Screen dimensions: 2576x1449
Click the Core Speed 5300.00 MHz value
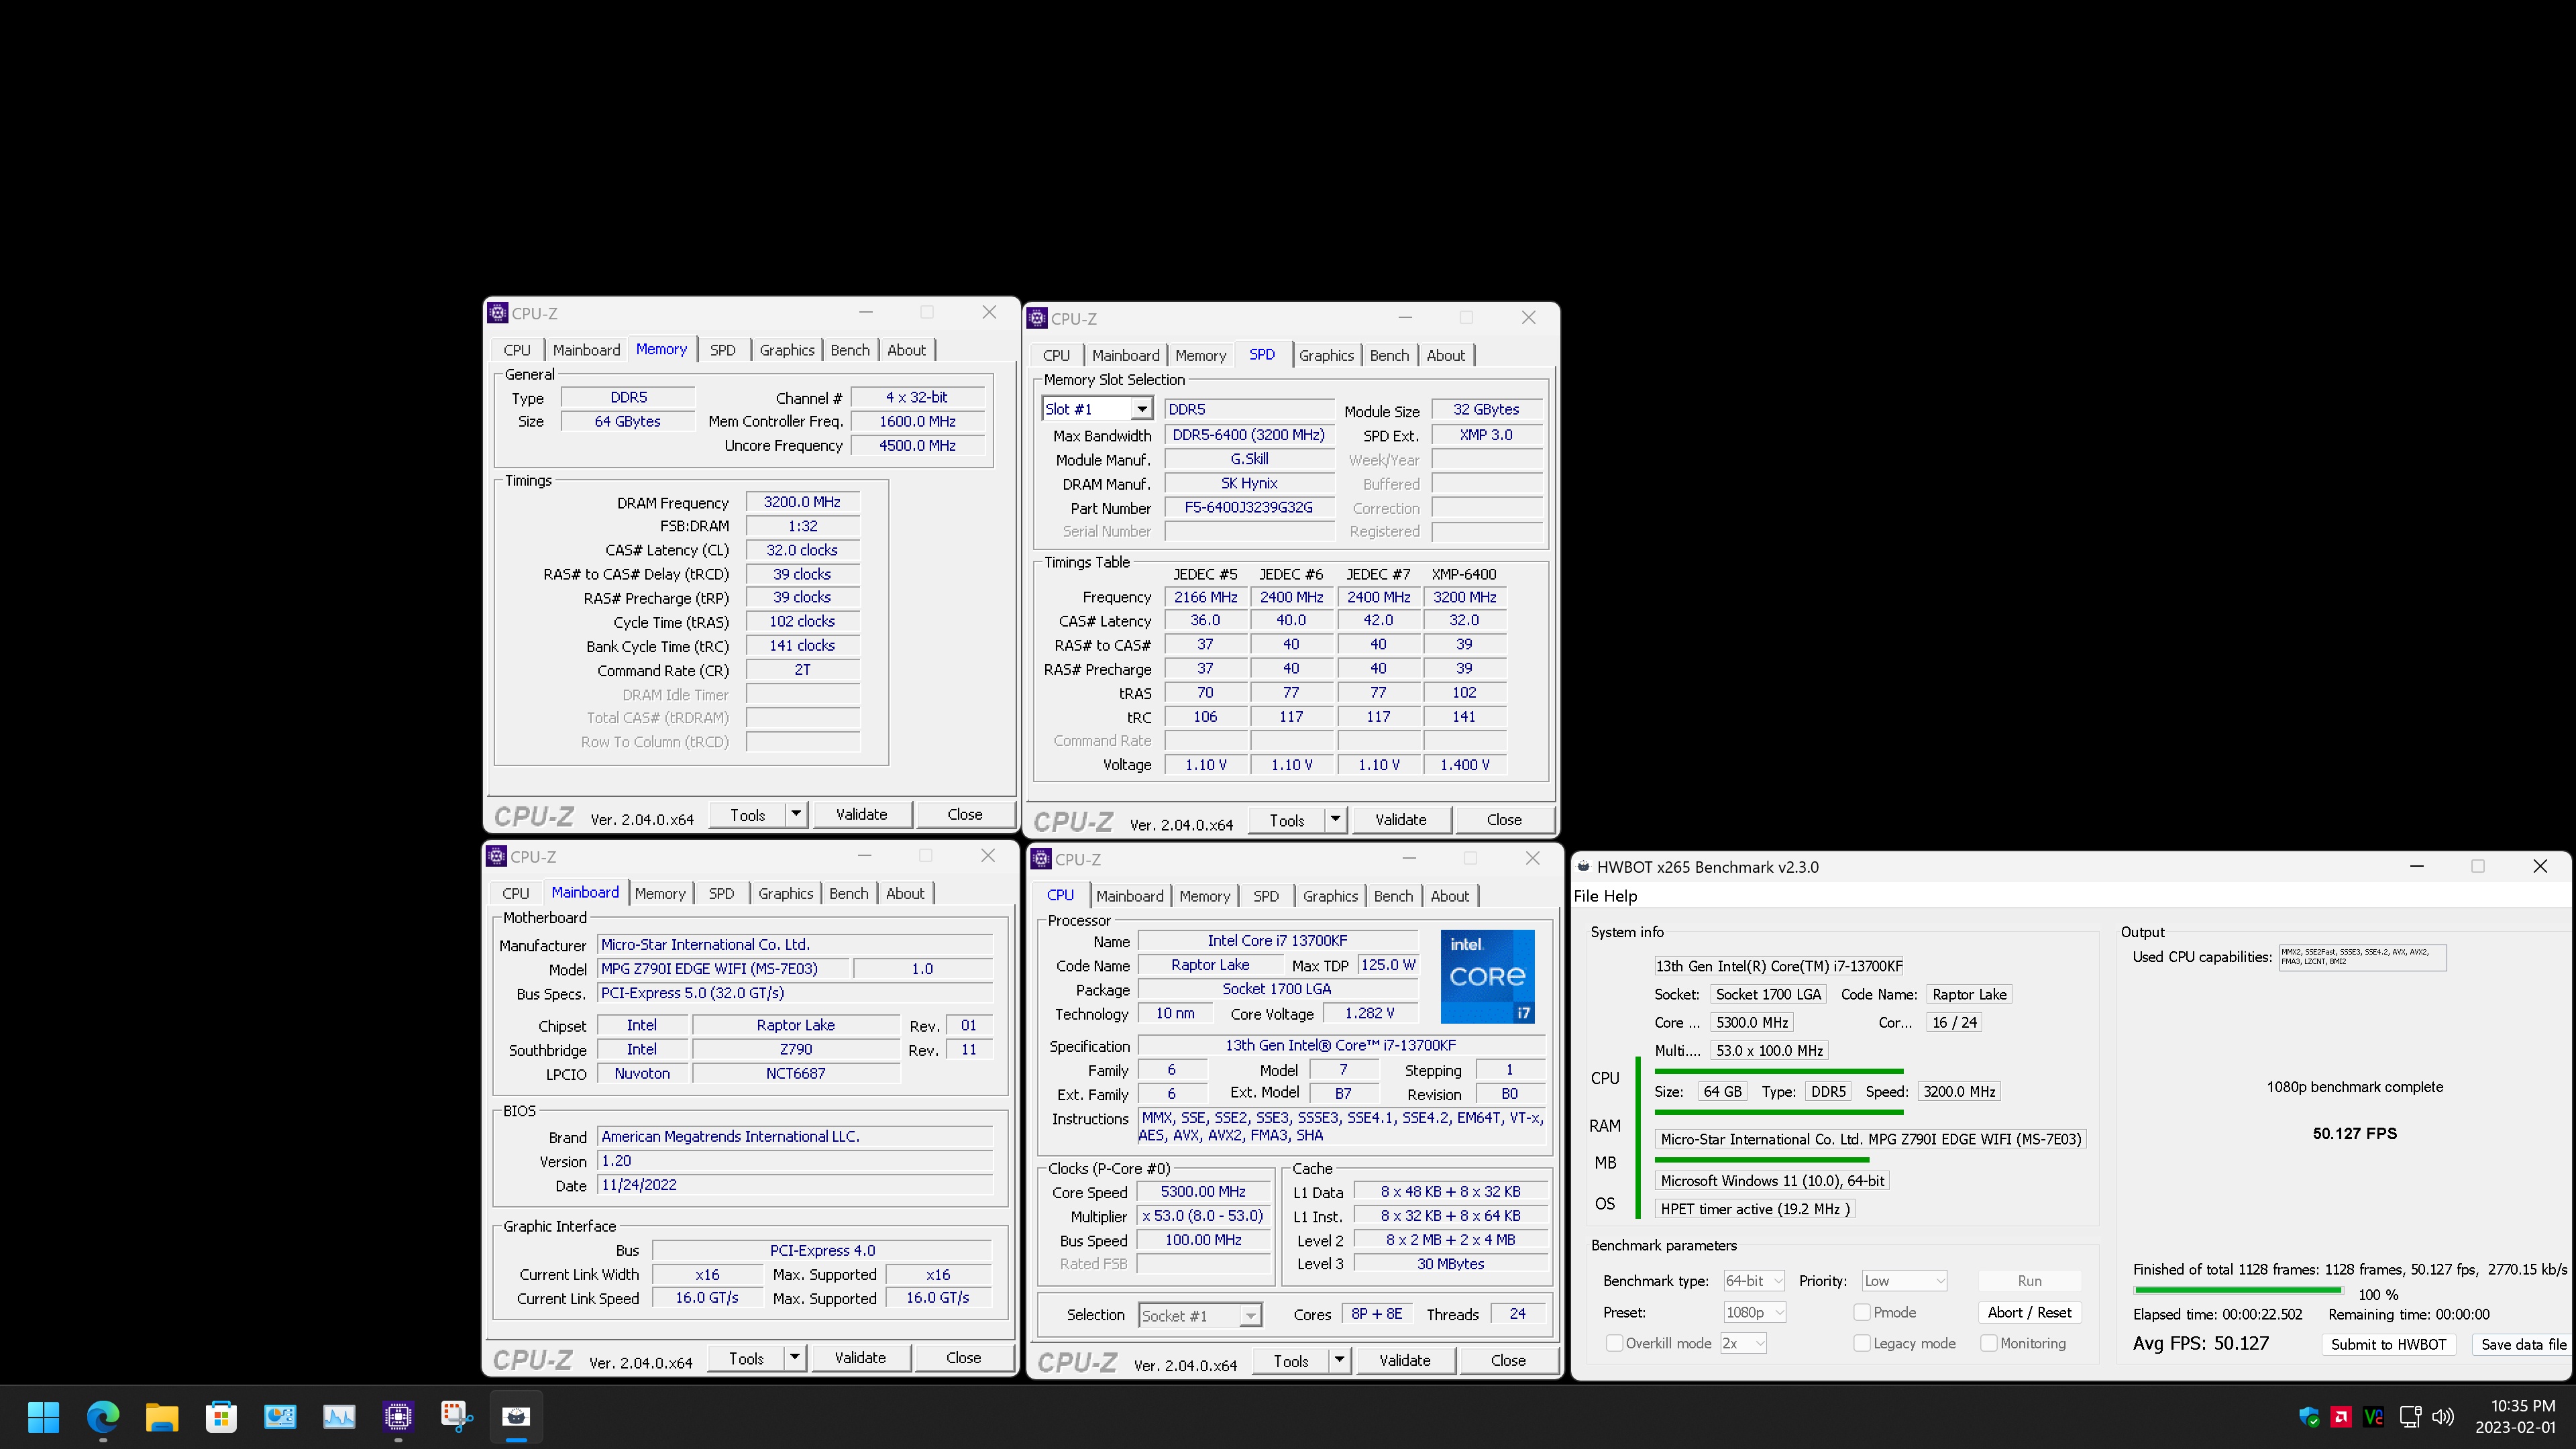[x=1203, y=1191]
